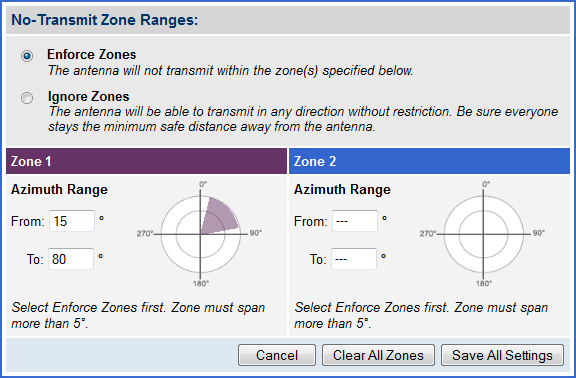Image resolution: width=576 pixels, height=378 pixels.
Task: Click Clear All Zones button
Action: [x=378, y=355]
